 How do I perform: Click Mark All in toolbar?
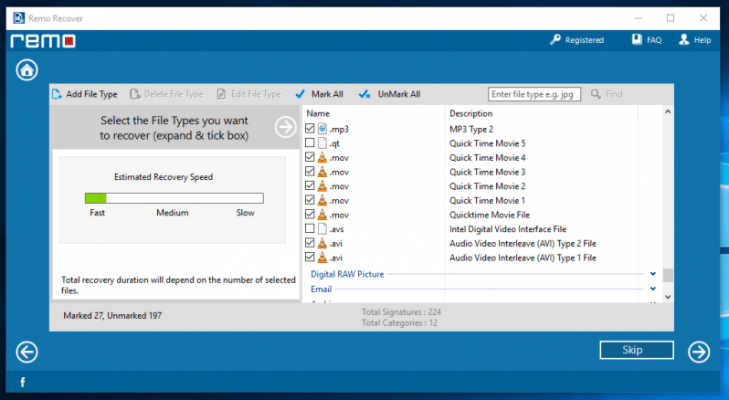pyautogui.click(x=319, y=94)
